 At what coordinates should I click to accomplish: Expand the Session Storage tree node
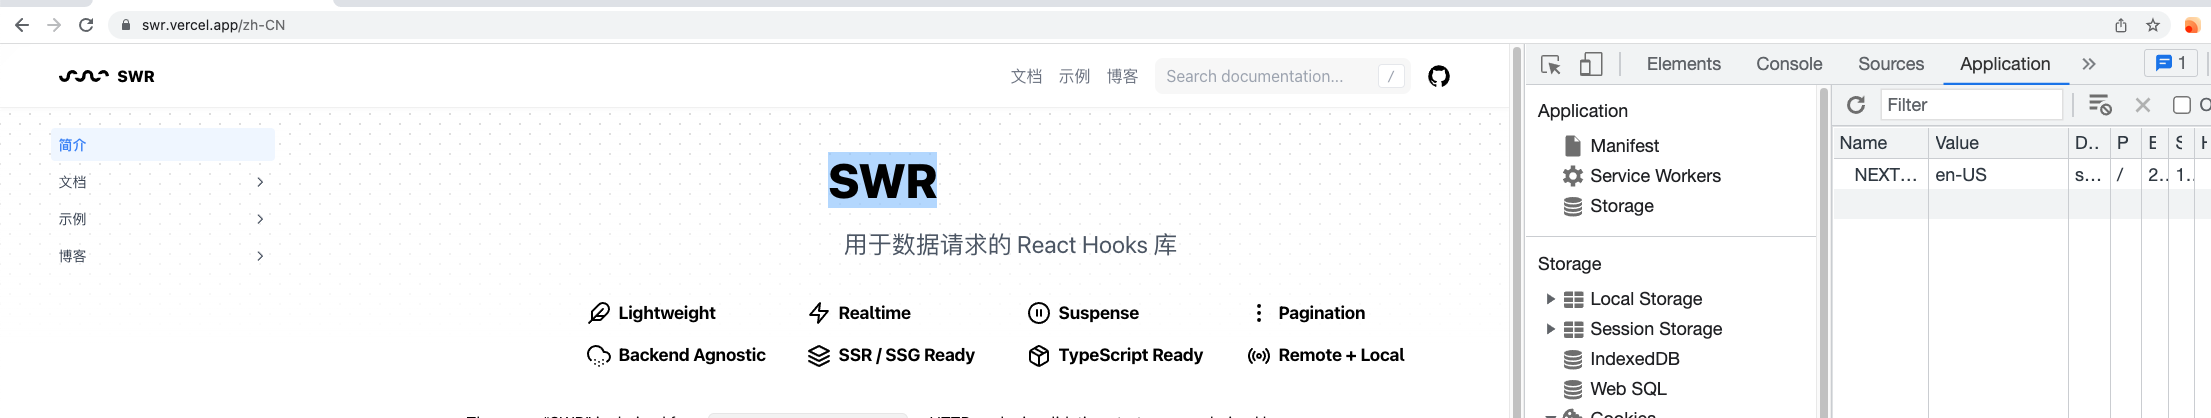pos(1550,329)
